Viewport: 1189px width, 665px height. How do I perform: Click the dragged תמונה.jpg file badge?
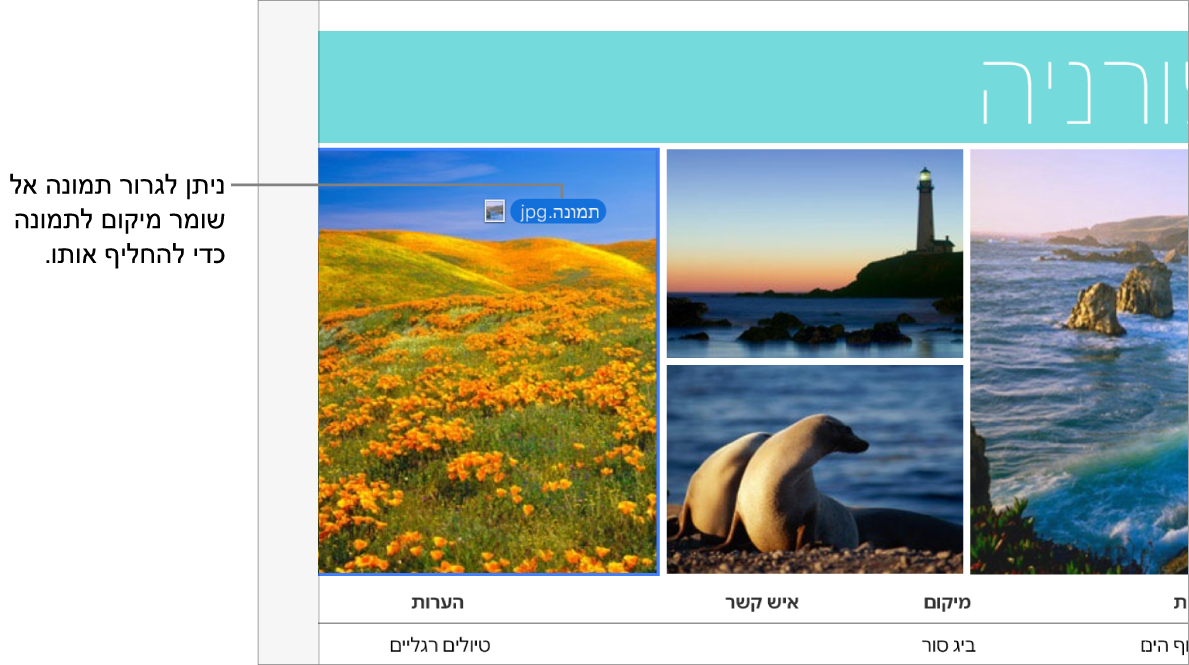tap(557, 212)
